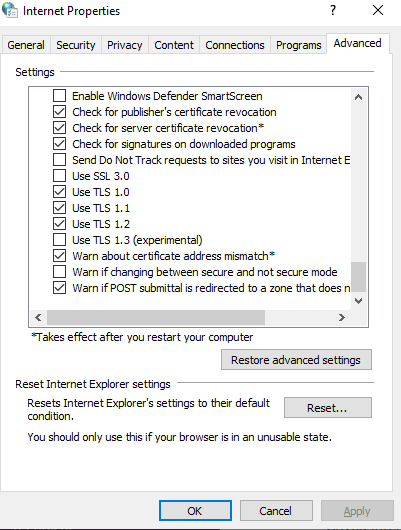401x530 pixels.
Task: Select the Privacy tab
Action: click(124, 45)
